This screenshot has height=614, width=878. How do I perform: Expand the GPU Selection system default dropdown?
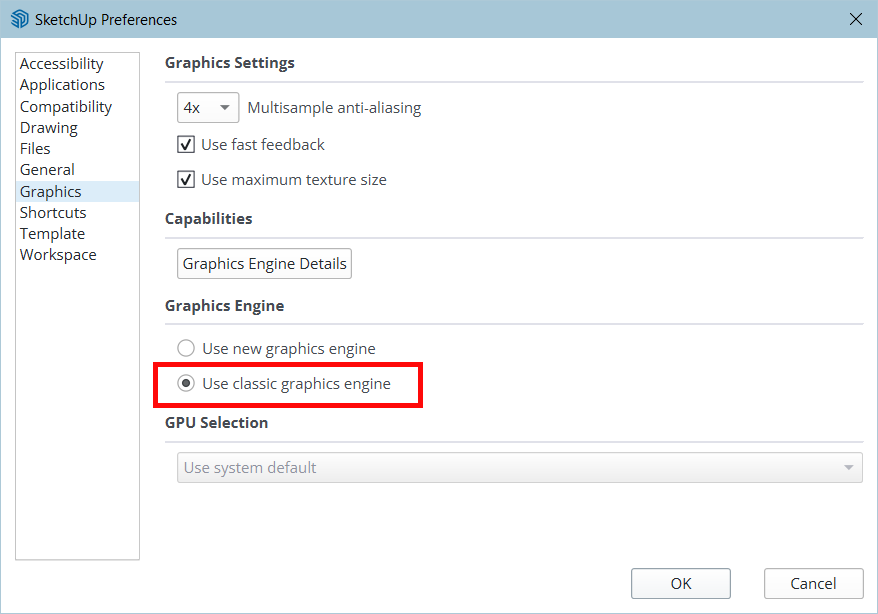pos(519,467)
